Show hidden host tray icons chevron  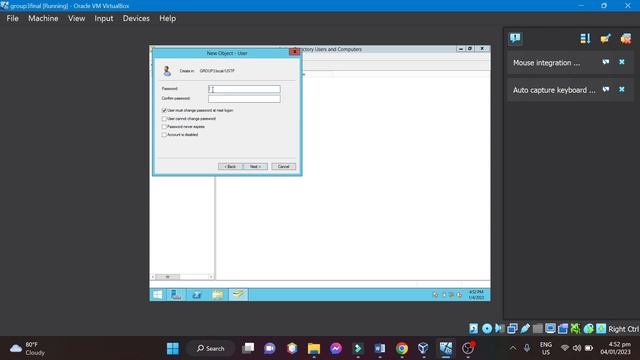pos(513,348)
